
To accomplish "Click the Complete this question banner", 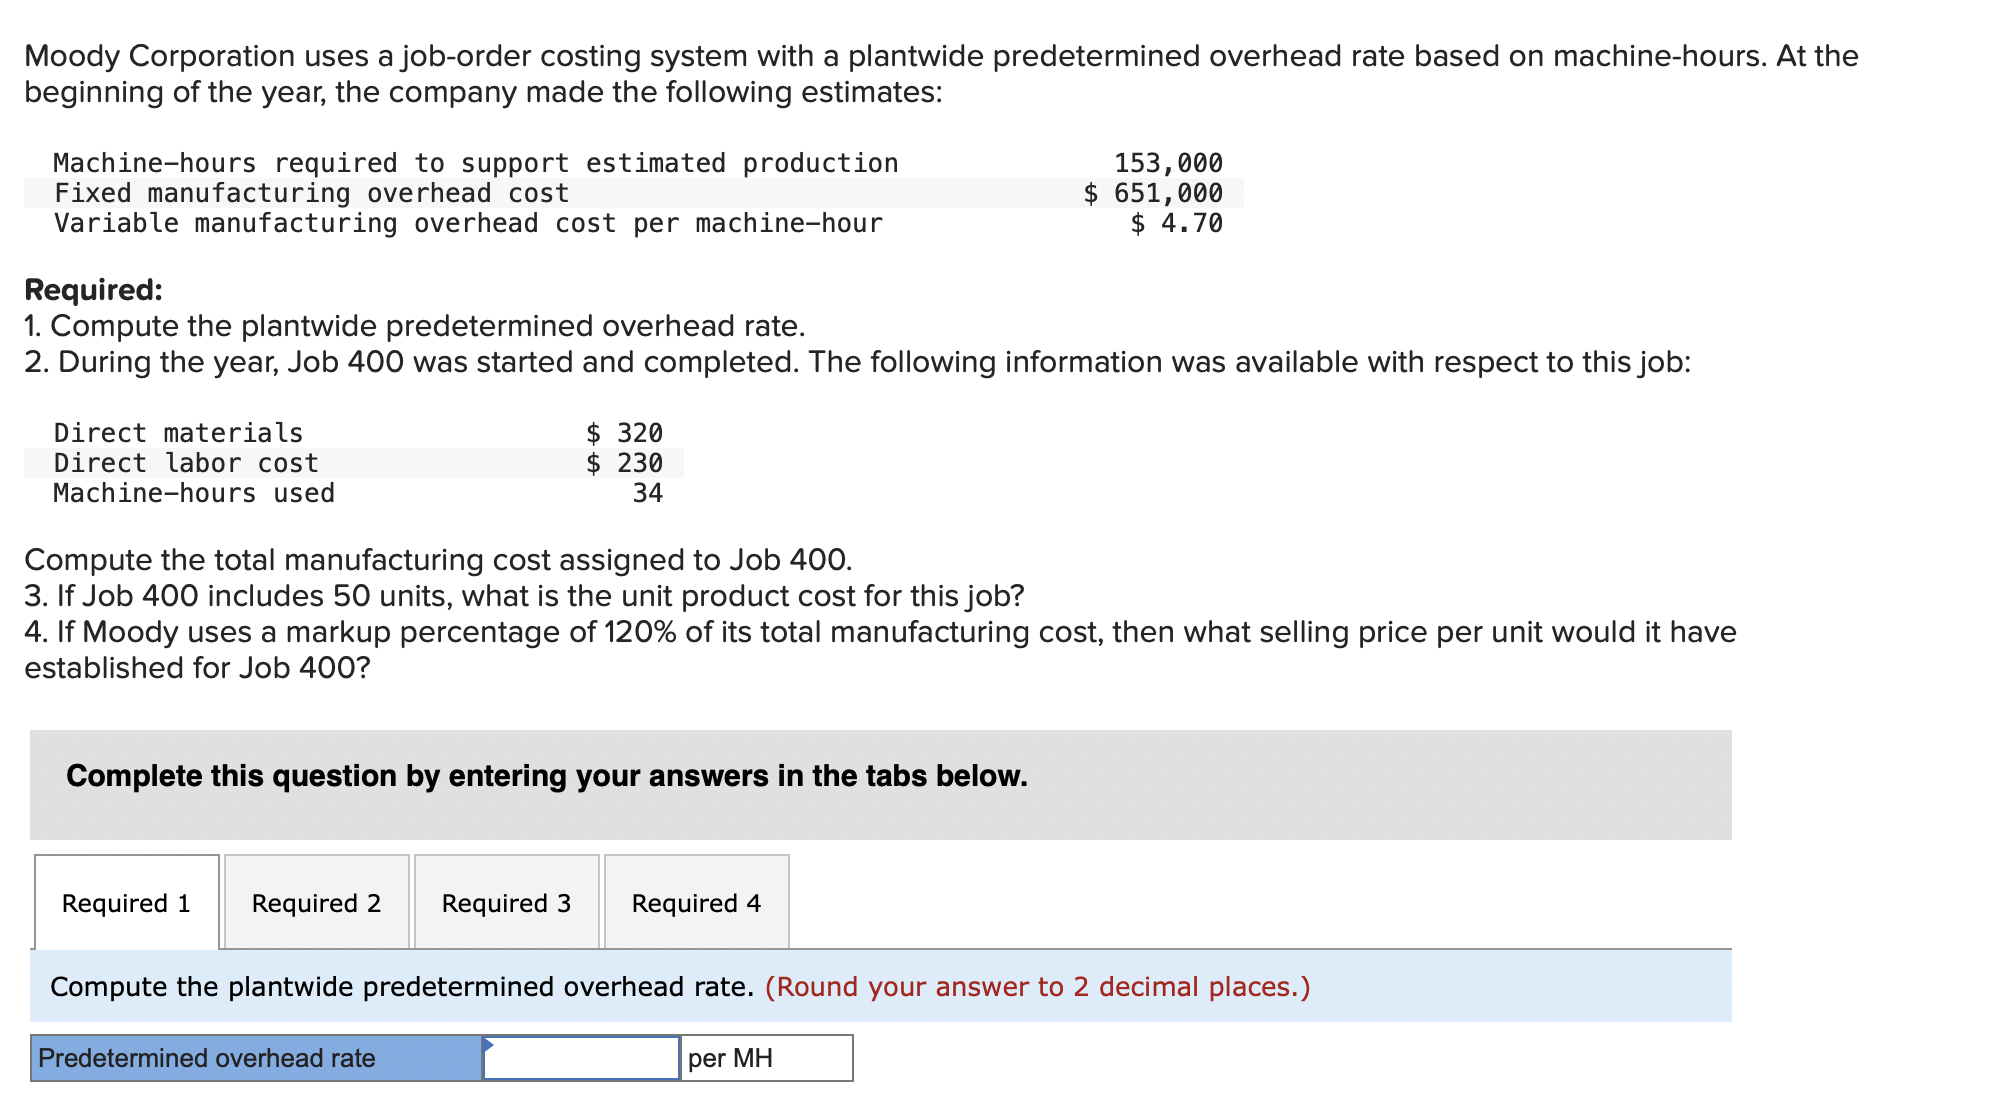I will coord(546,775).
